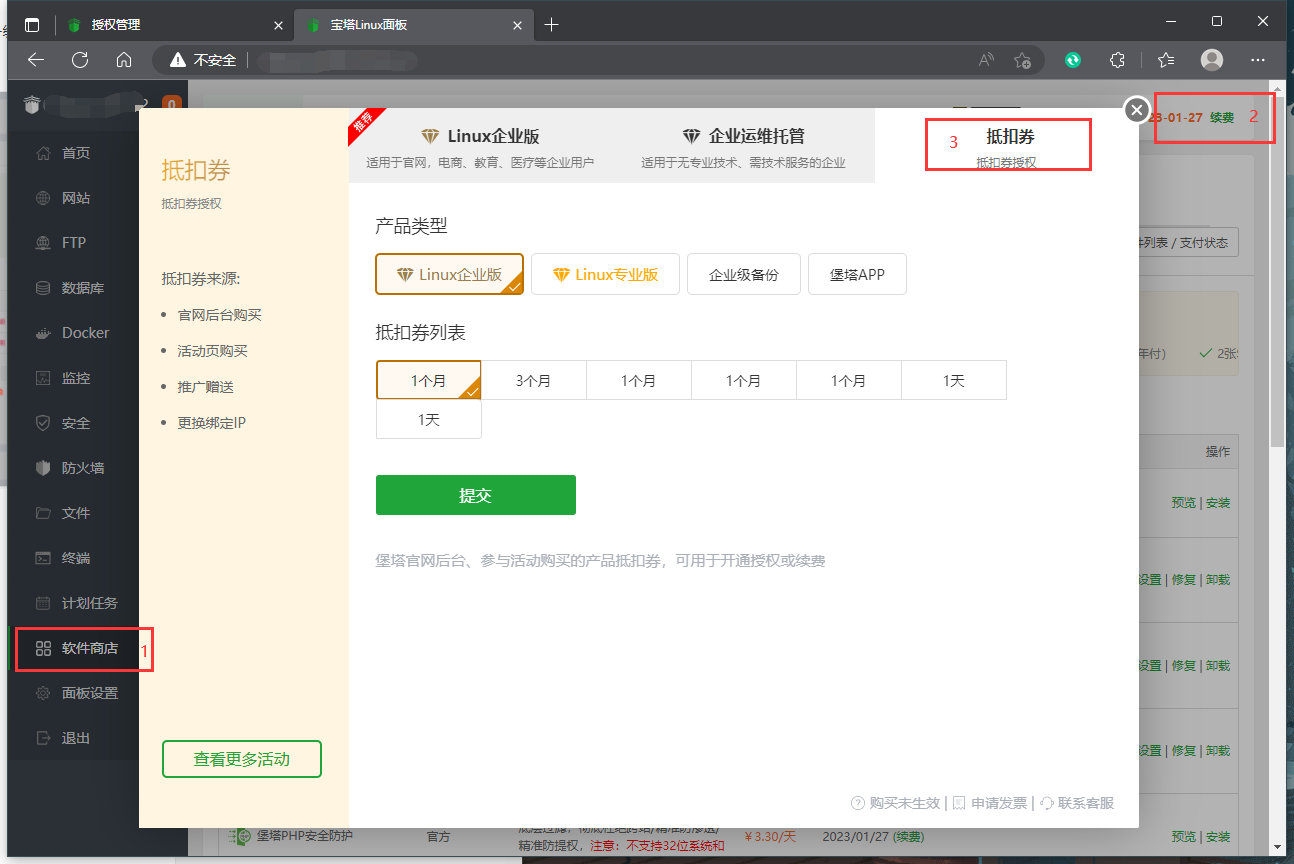Viewport: 1294px width, 864px height.
Task: Click the logout icon beside 退出
Action: pyautogui.click(x=43, y=738)
